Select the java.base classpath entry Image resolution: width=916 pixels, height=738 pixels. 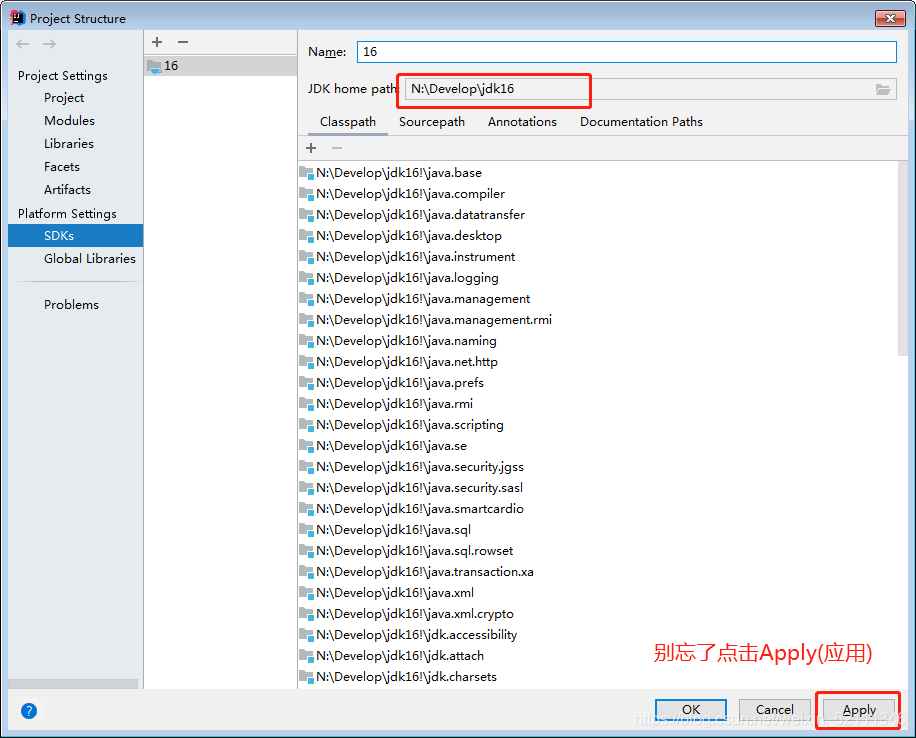point(400,172)
